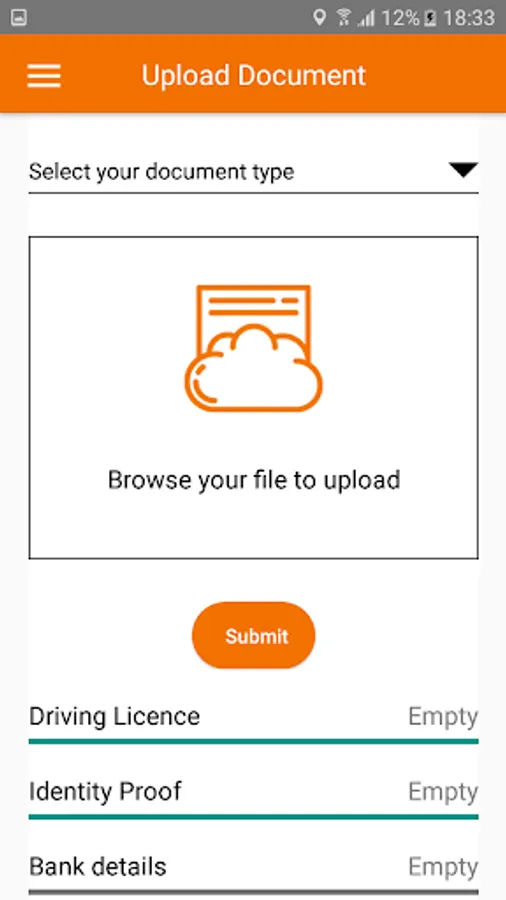Tap the 18:33 clock in status bar
Screen dimensions: 506x900
(x=469, y=18)
